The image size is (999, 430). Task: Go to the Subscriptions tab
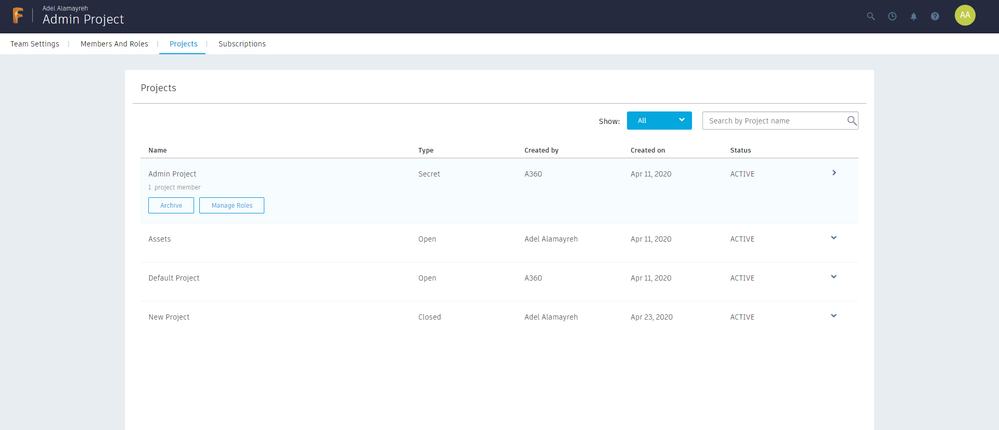[242, 44]
